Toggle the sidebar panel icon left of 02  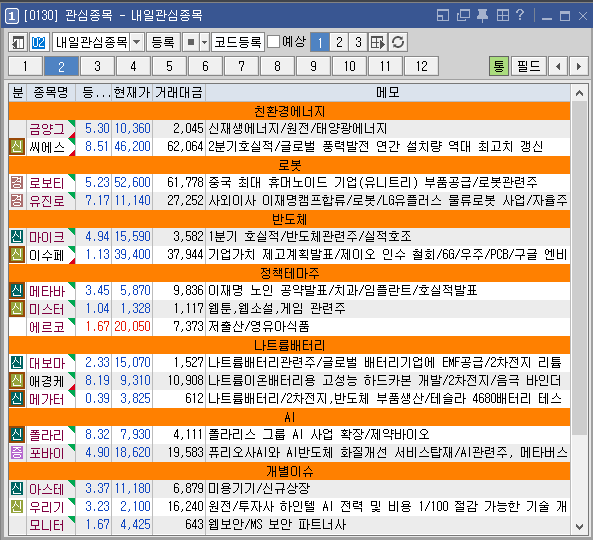18,42
